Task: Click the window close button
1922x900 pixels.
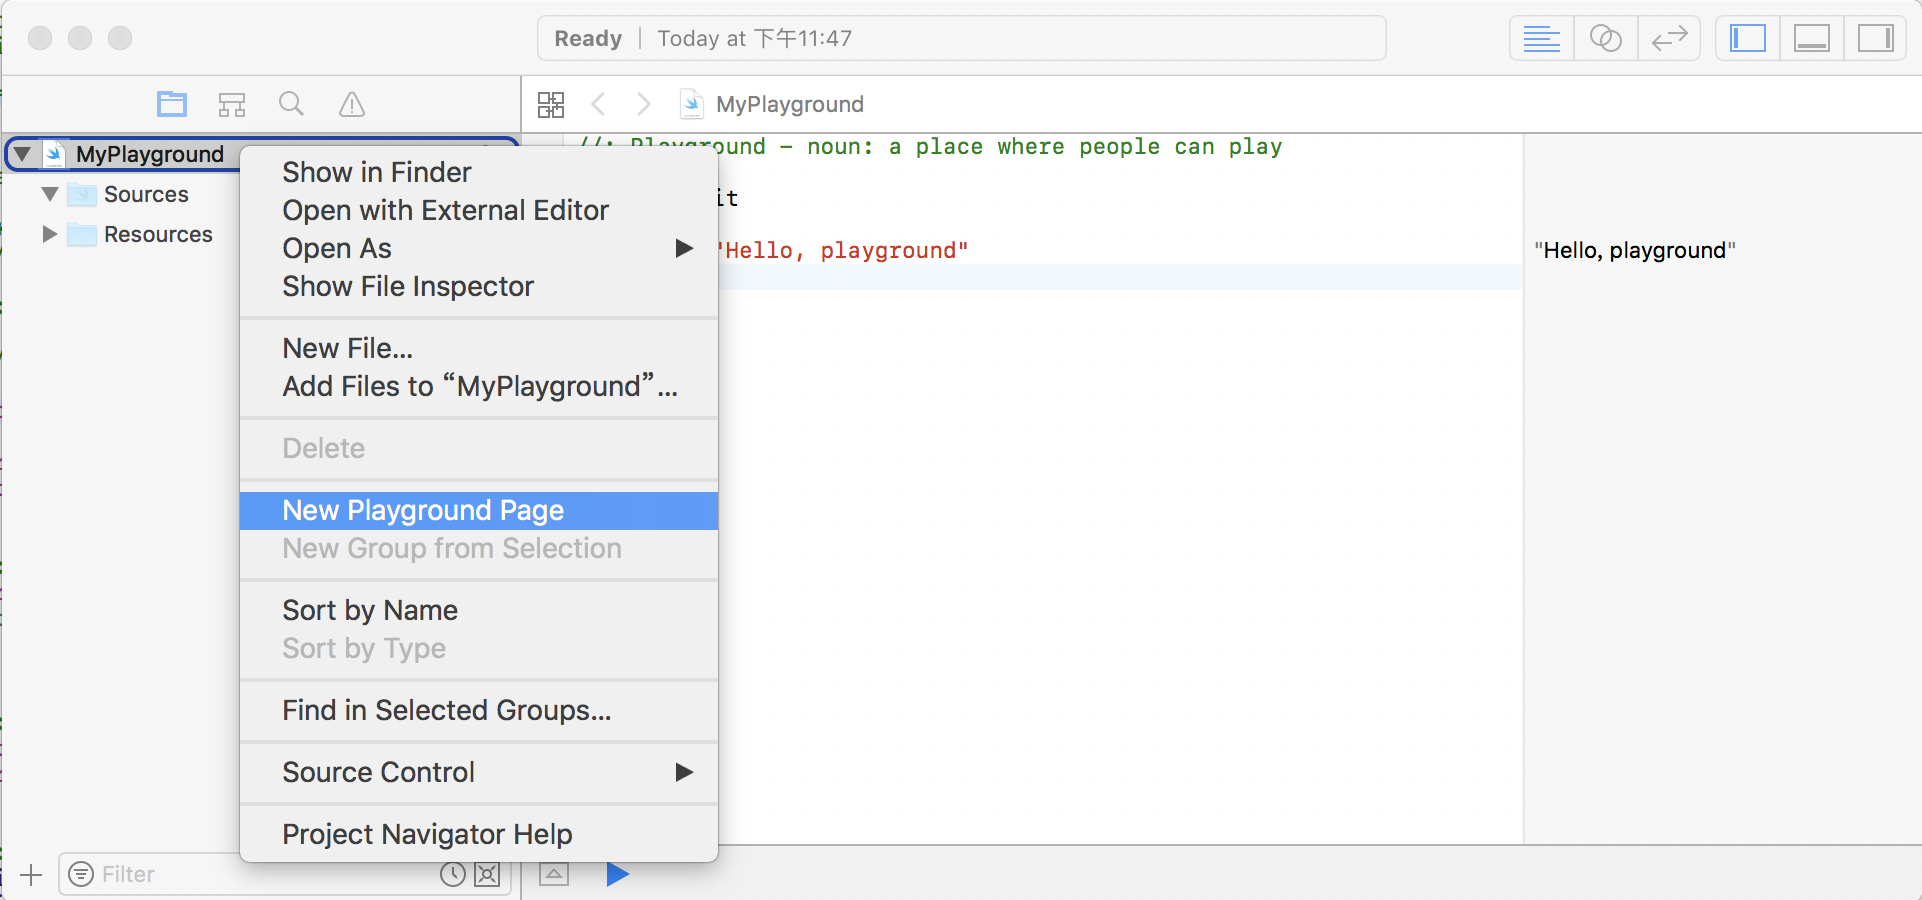Action: click(40, 38)
